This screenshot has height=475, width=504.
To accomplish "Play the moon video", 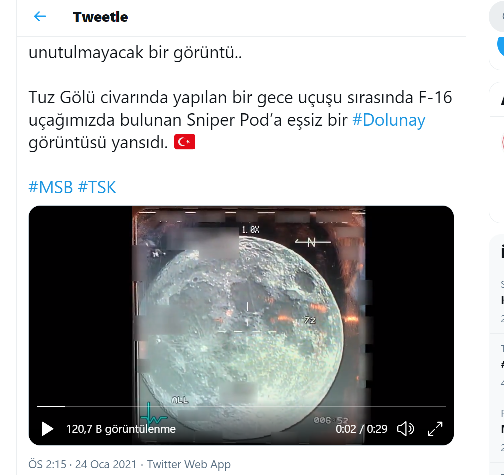I will point(47,429).
